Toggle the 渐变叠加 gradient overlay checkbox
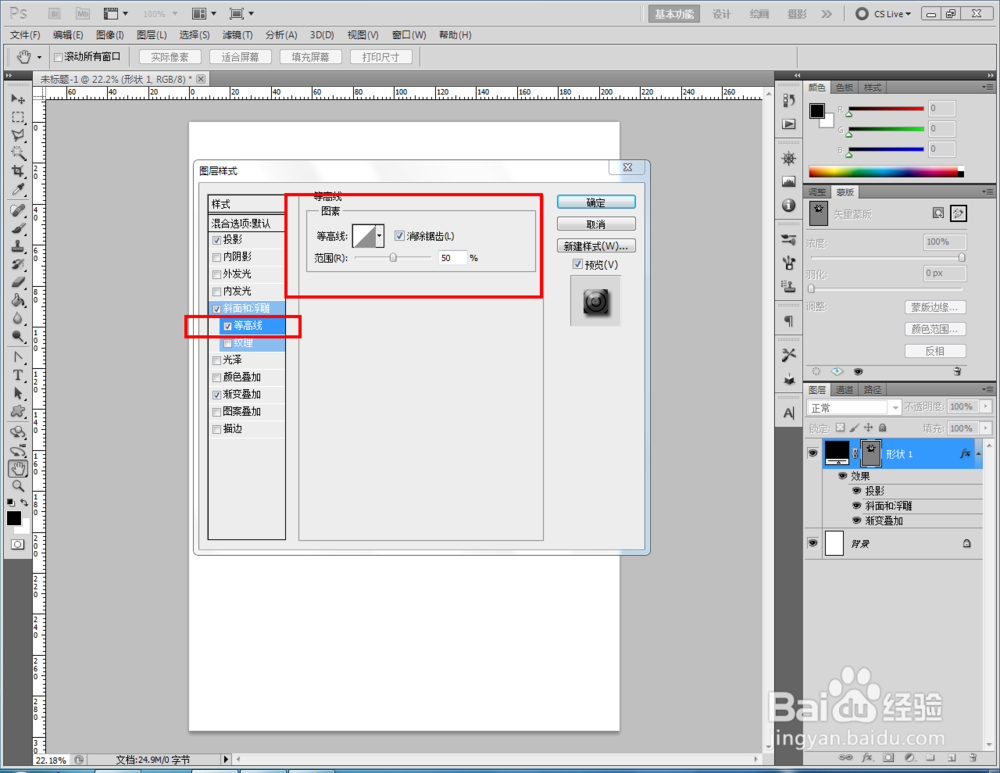This screenshot has height=773, width=1000. [x=217, y=395]
